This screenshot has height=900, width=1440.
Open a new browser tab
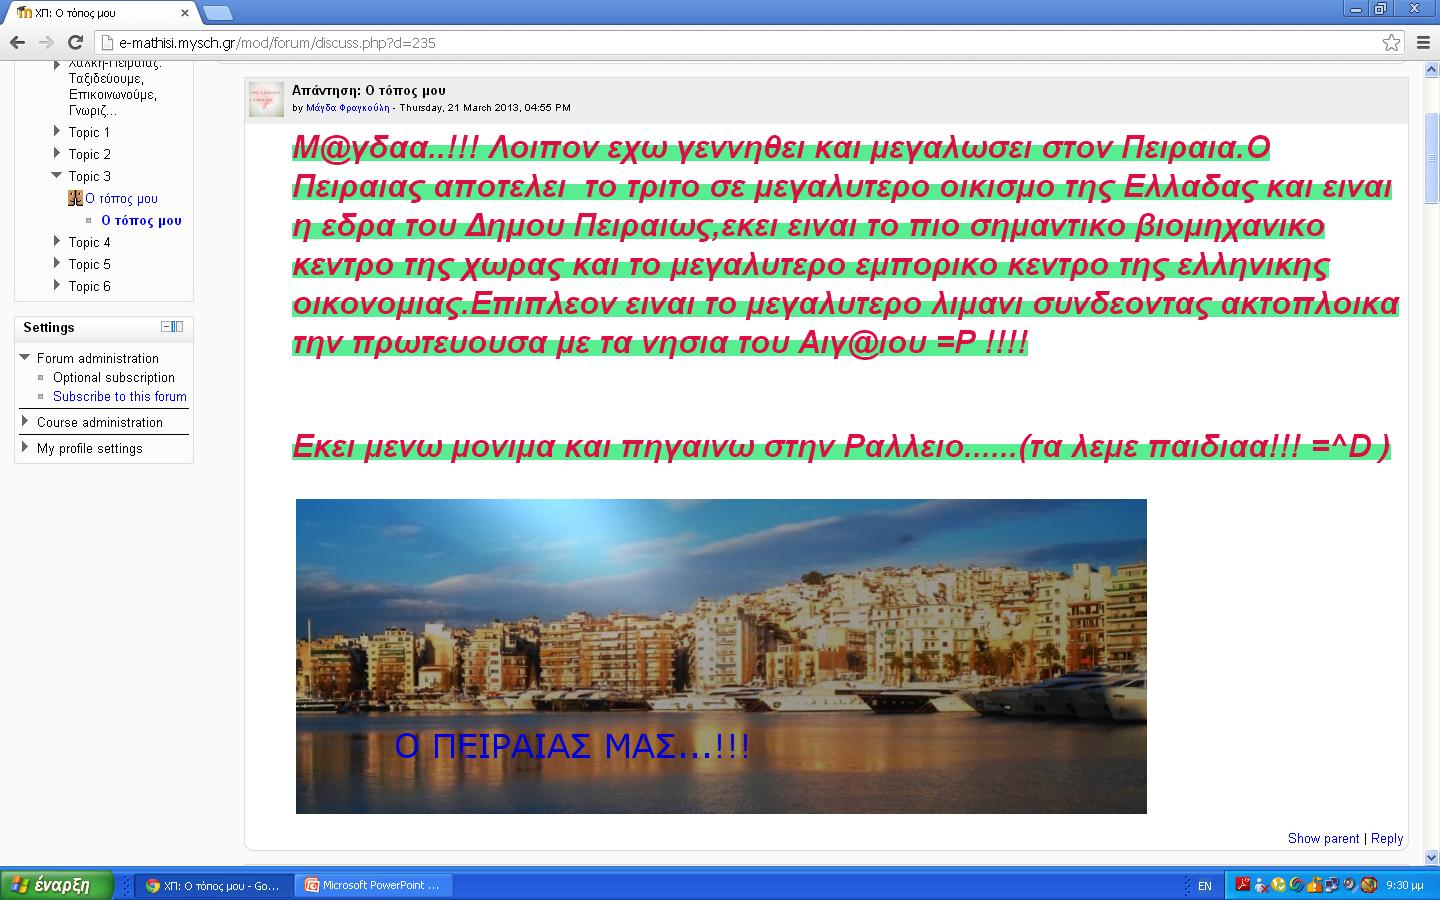click(218, 13)
